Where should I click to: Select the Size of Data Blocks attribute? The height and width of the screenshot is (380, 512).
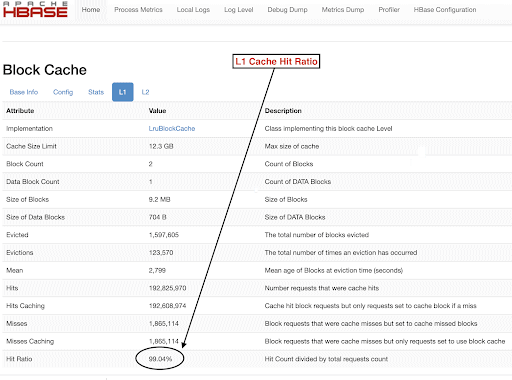35,217
